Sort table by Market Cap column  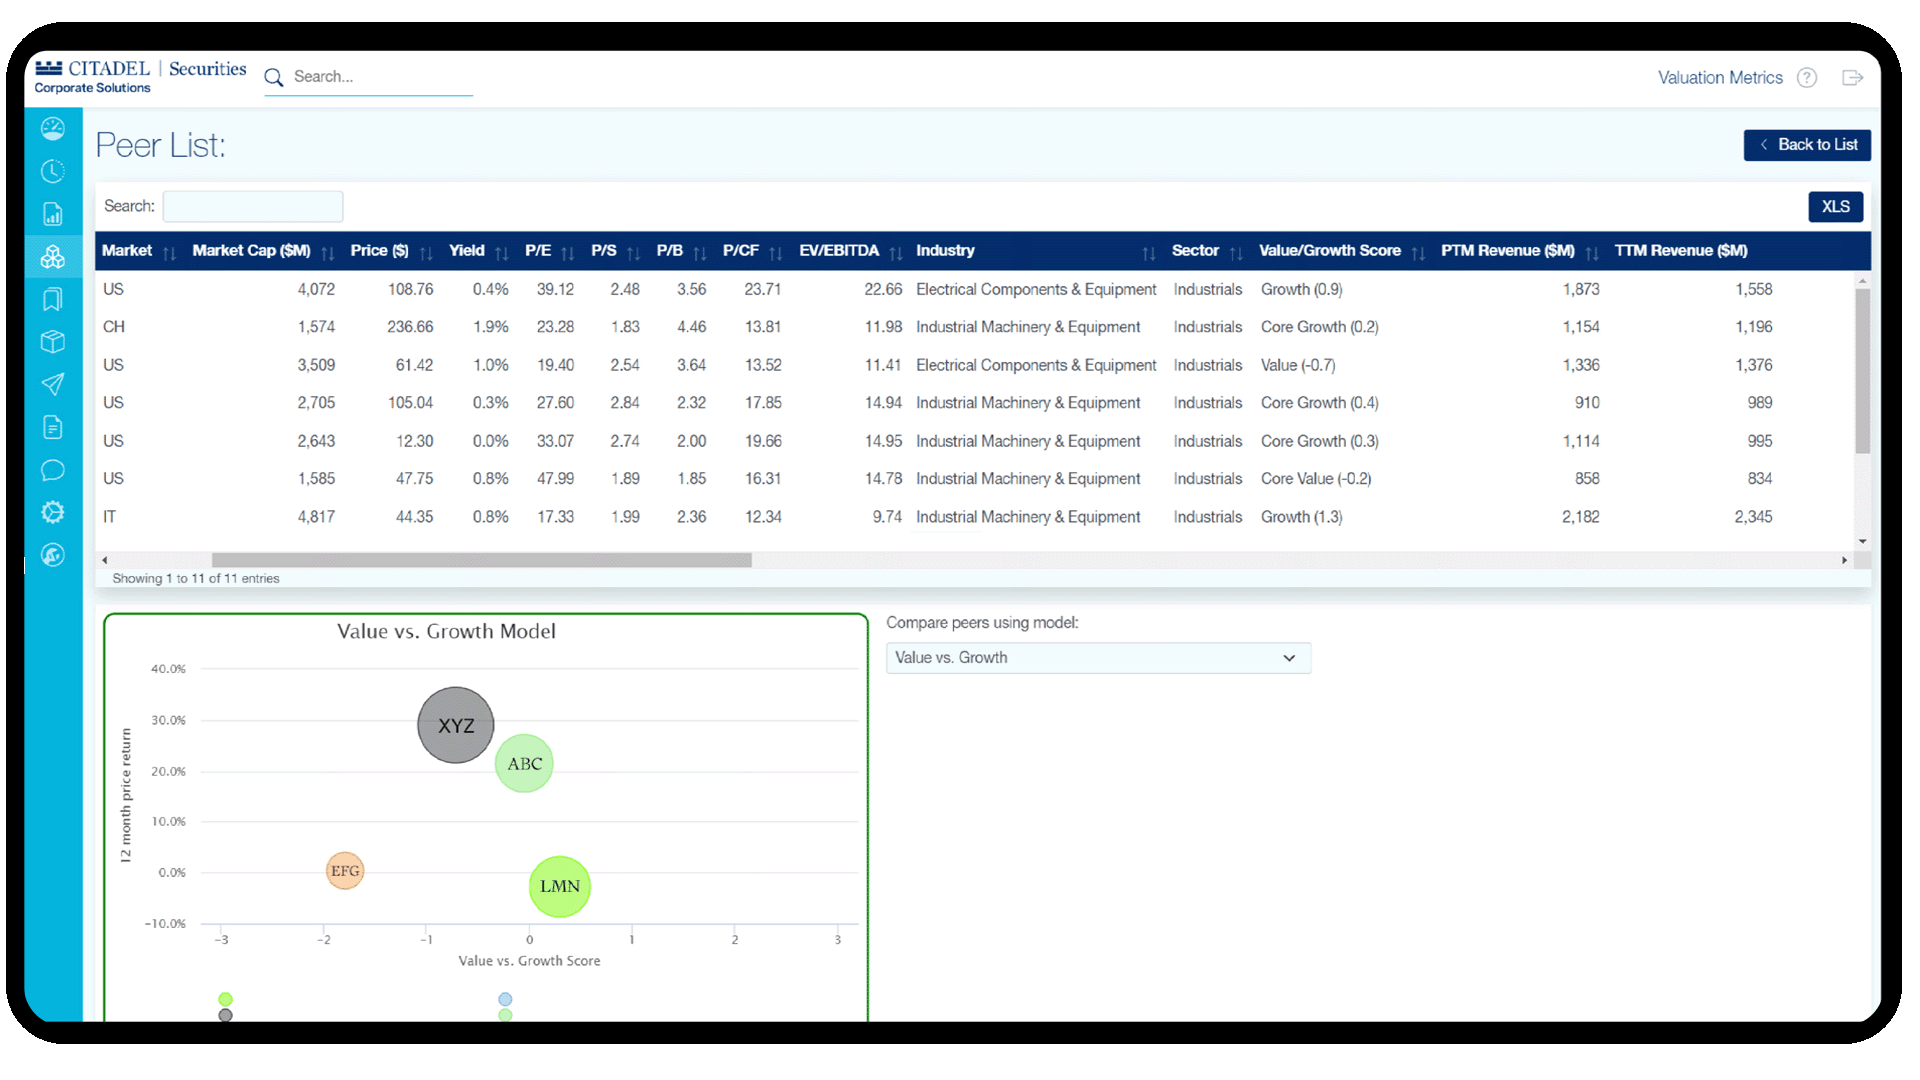point(252,251)
